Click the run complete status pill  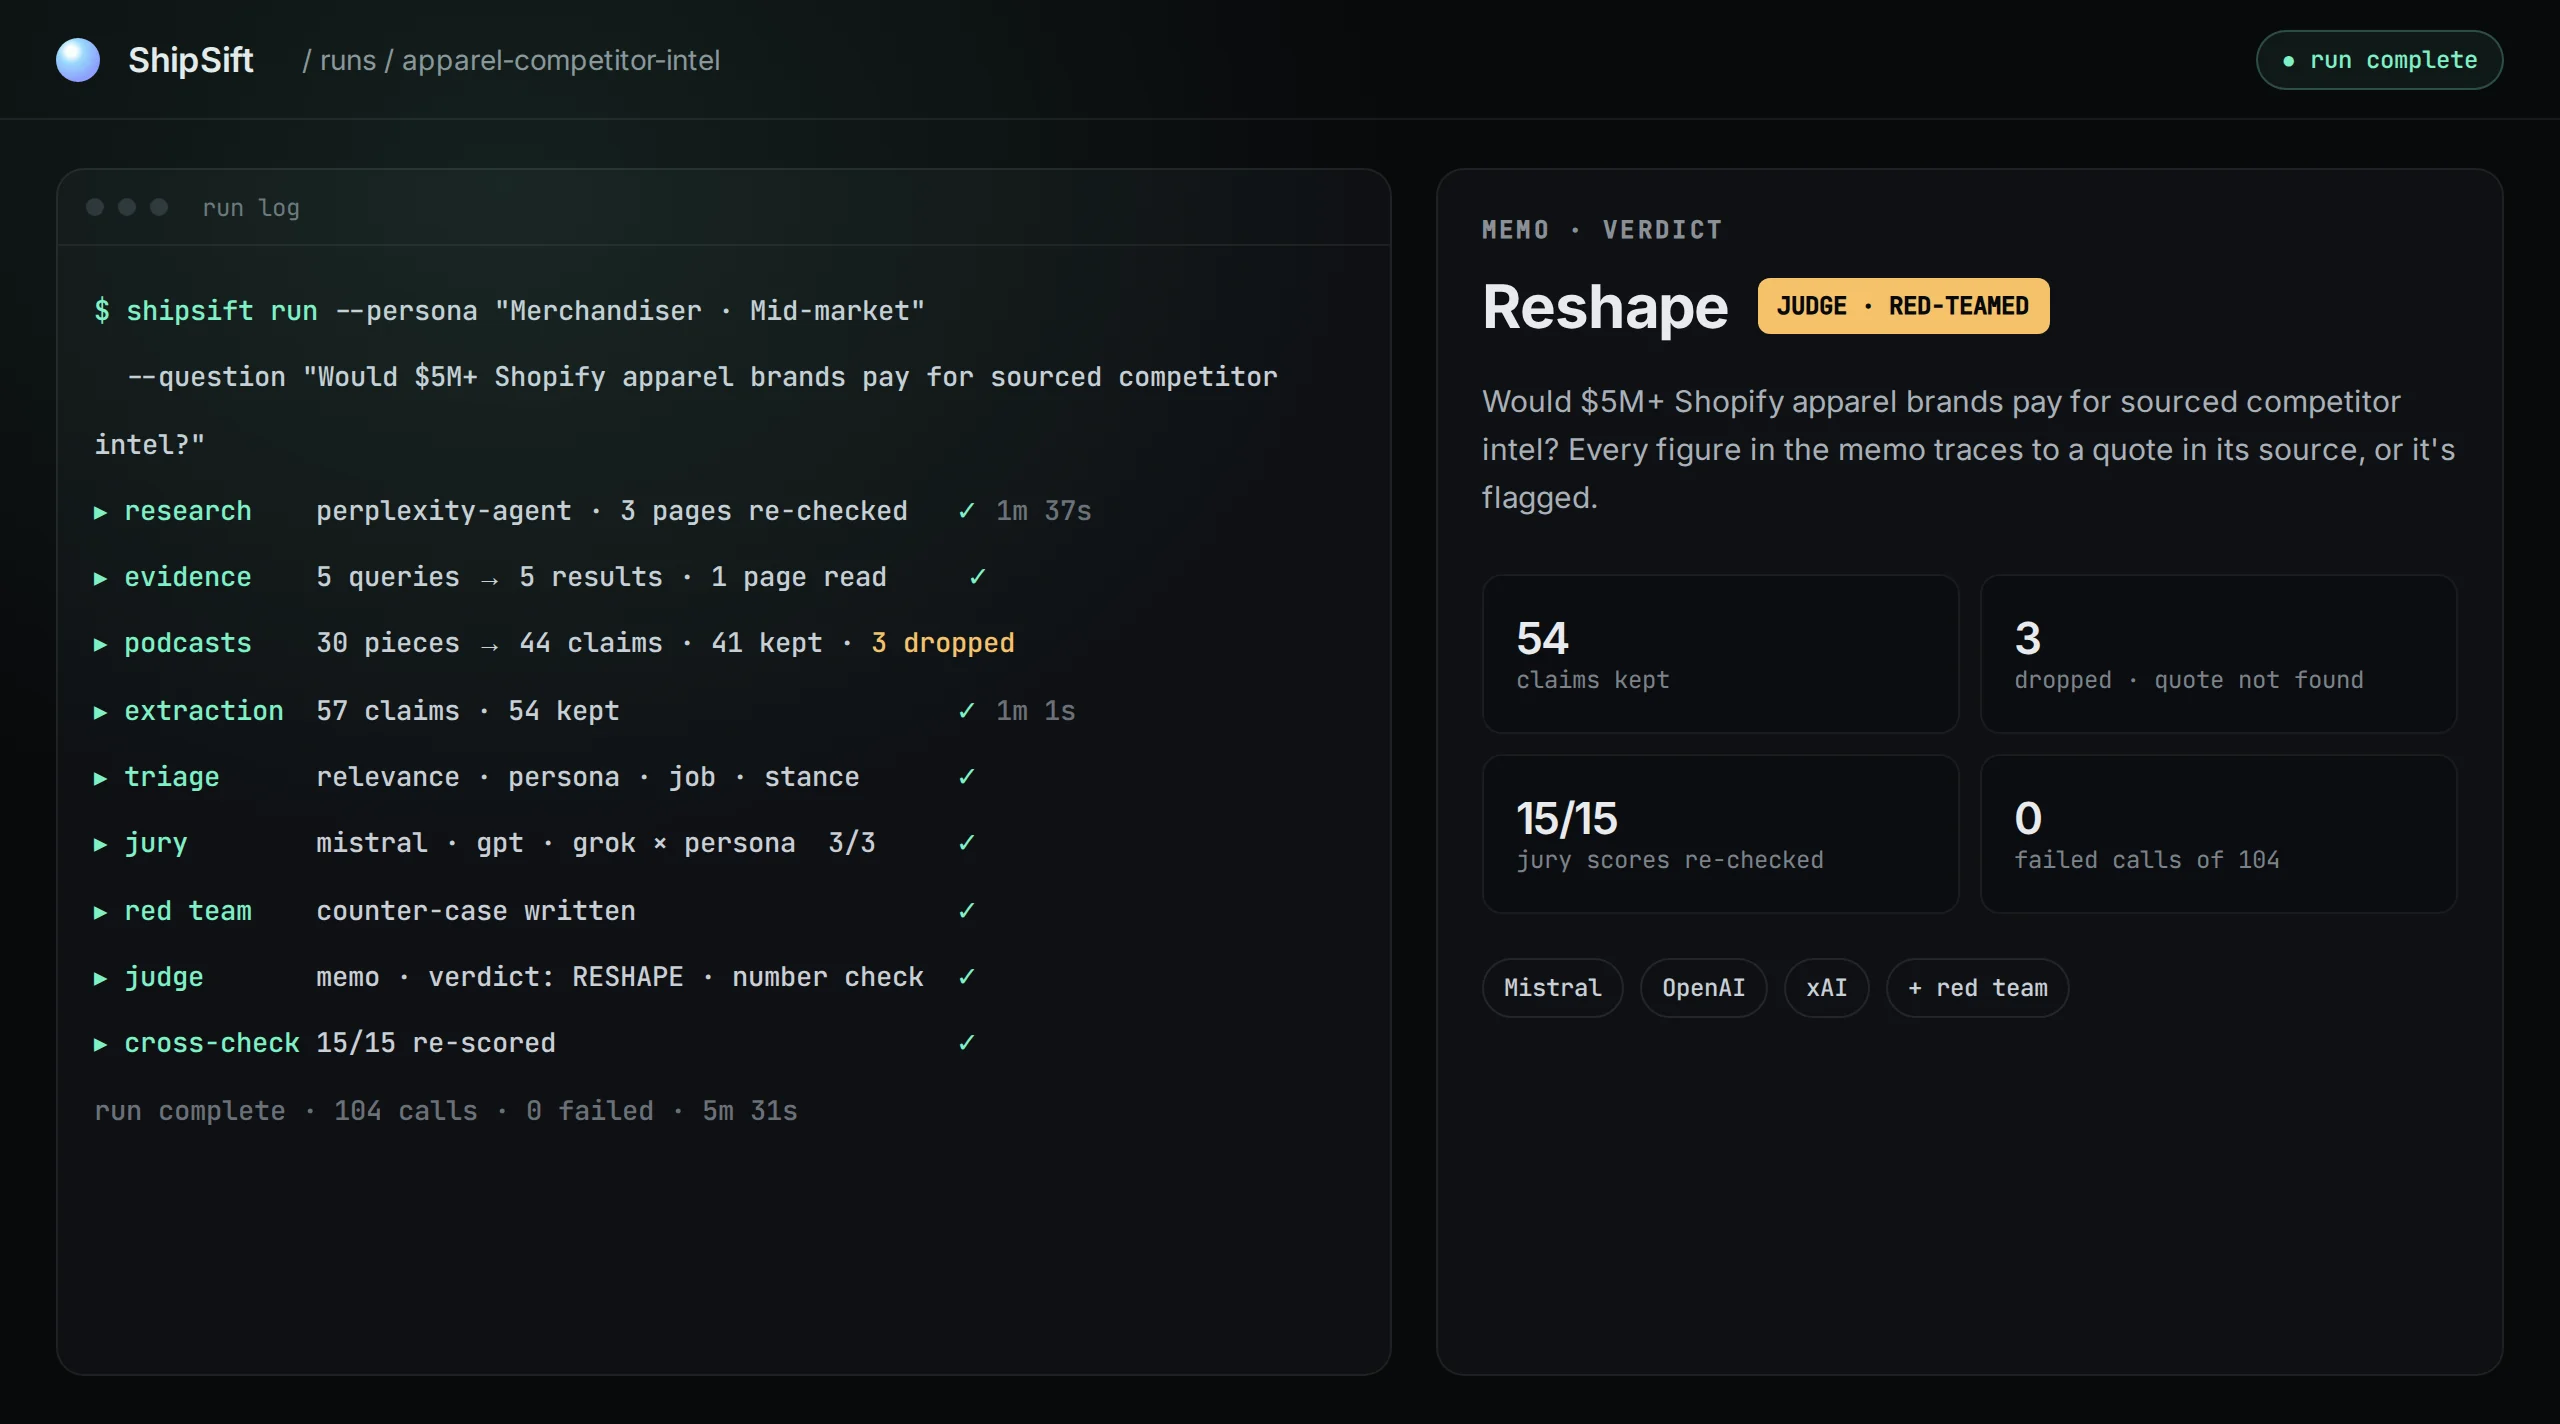(2379, 60)
